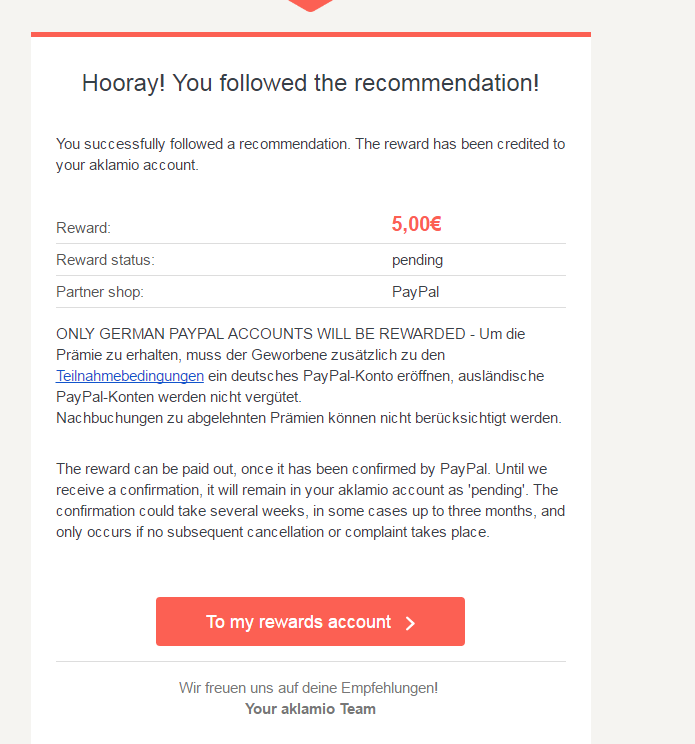
Task: Click the red bar above the email card
Action: [x=310, y=34]
